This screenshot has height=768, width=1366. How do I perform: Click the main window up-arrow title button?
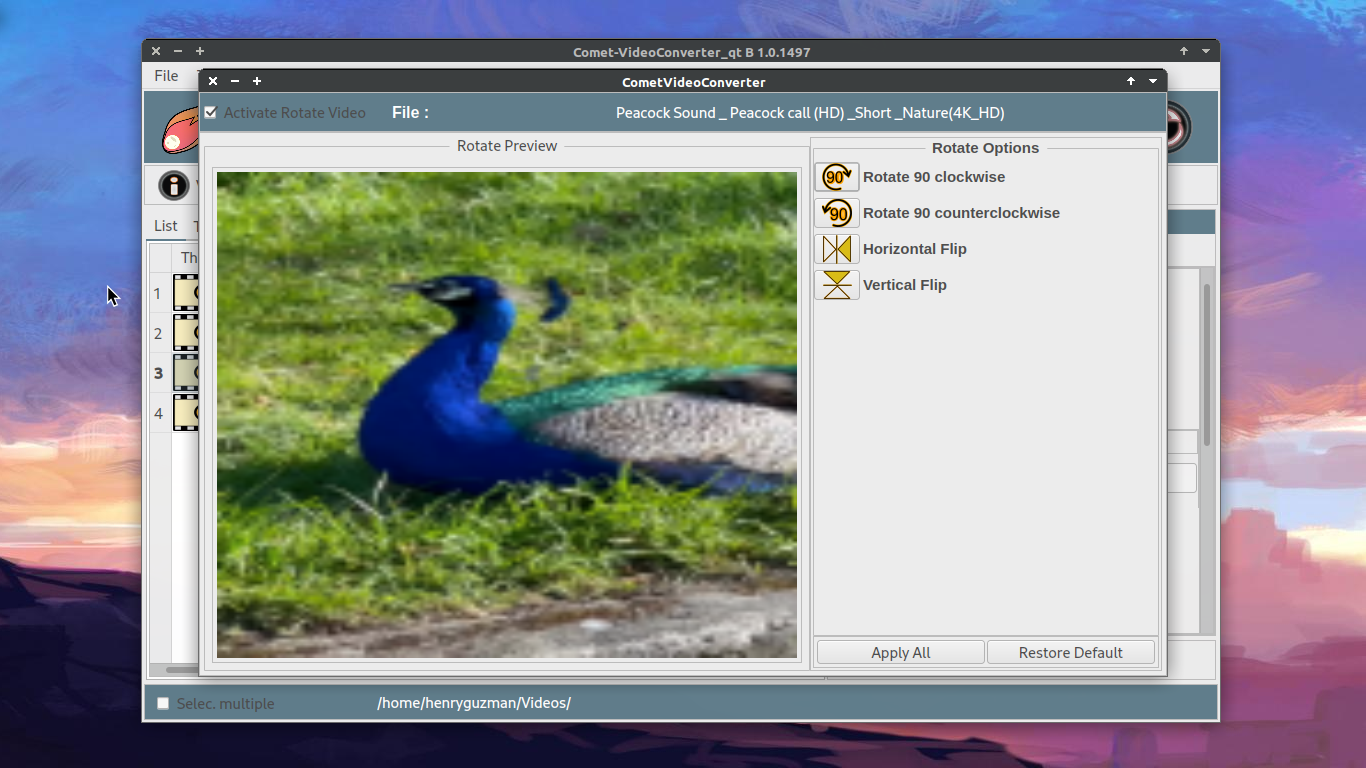click(x=1184, y=51)
